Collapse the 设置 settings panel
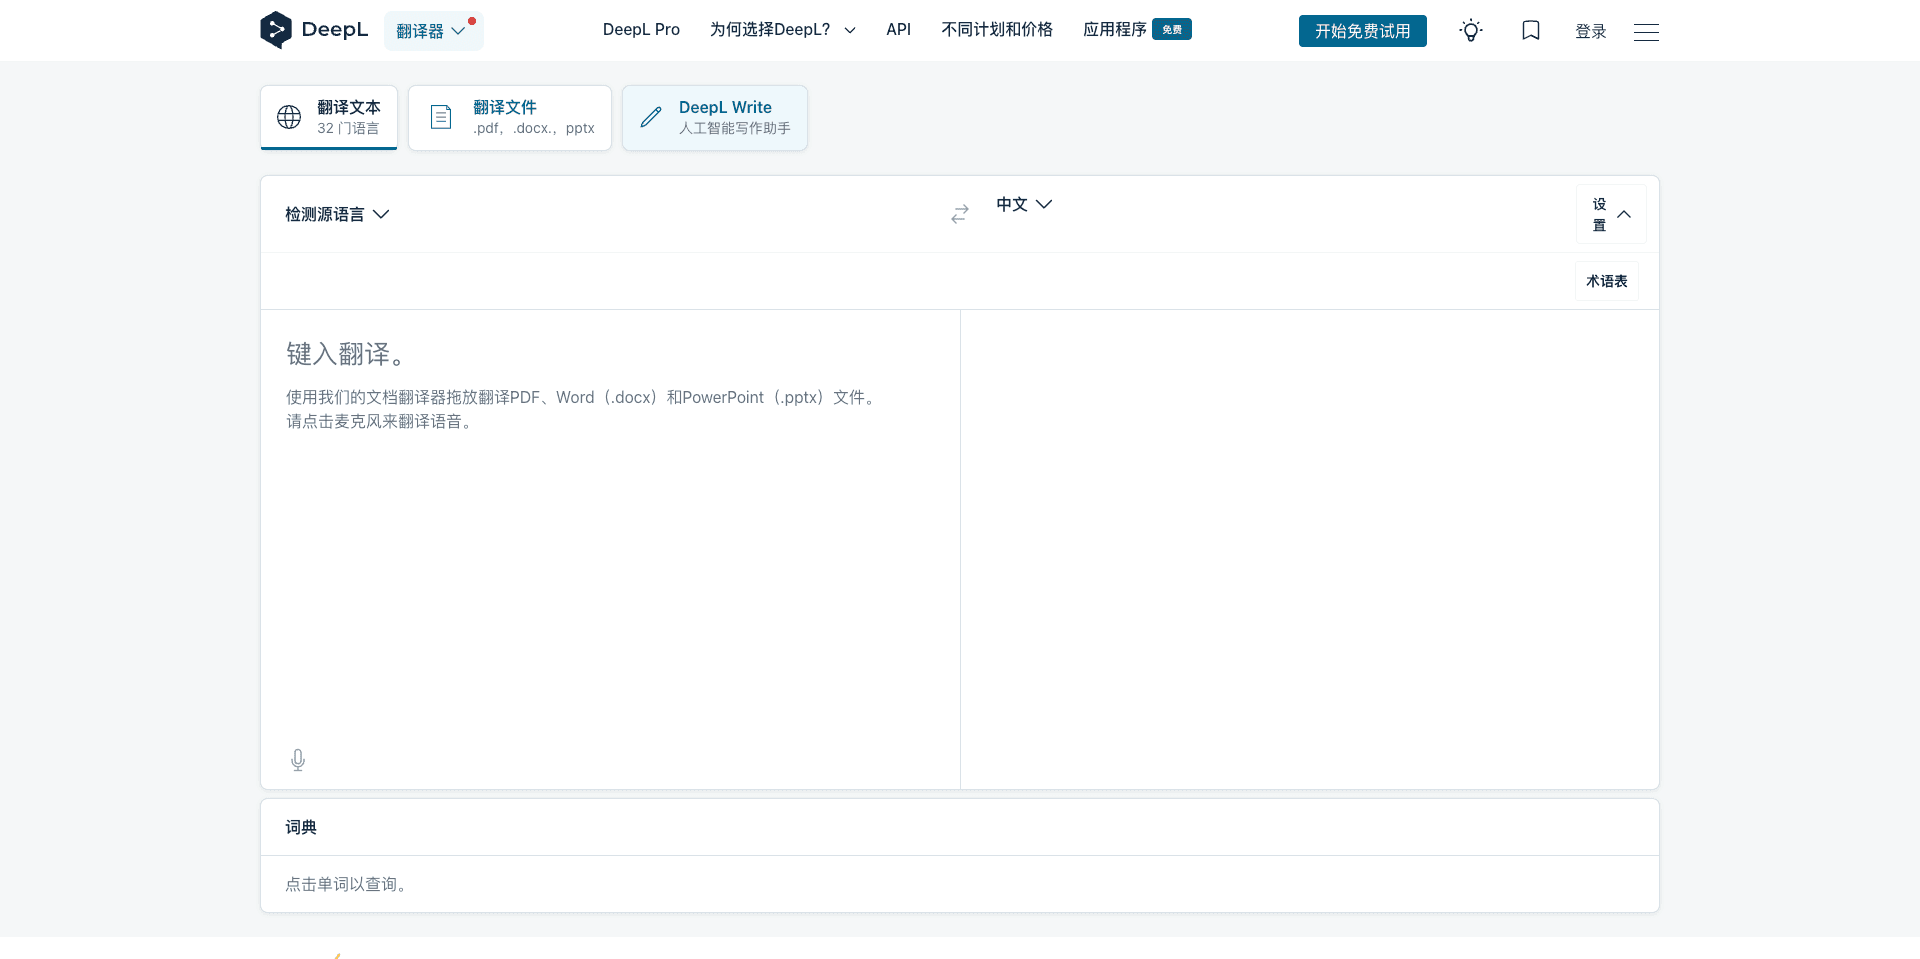The image size is (1920, 959). coord(1611,214)
